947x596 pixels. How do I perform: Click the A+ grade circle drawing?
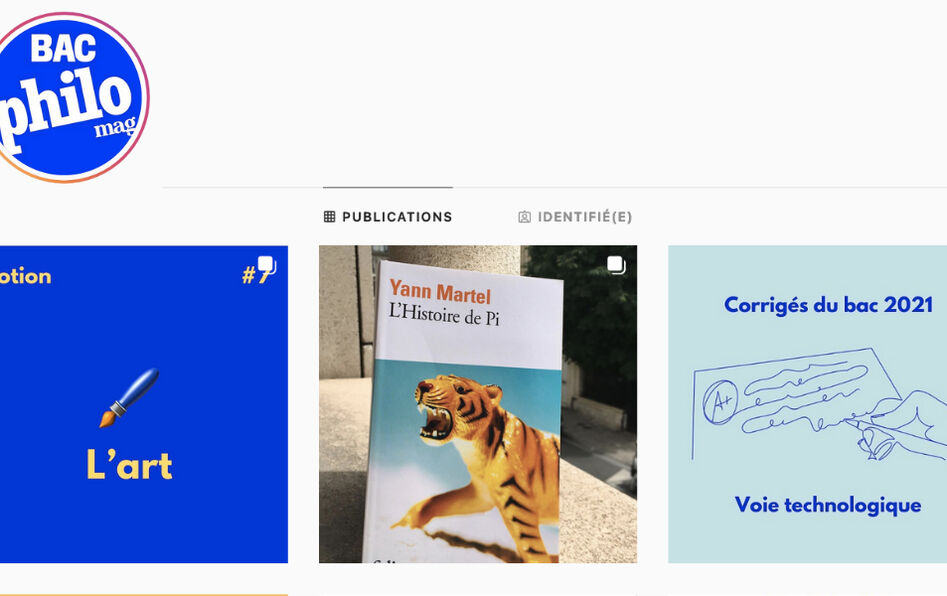pyautogui.click(x=721, y=401)
